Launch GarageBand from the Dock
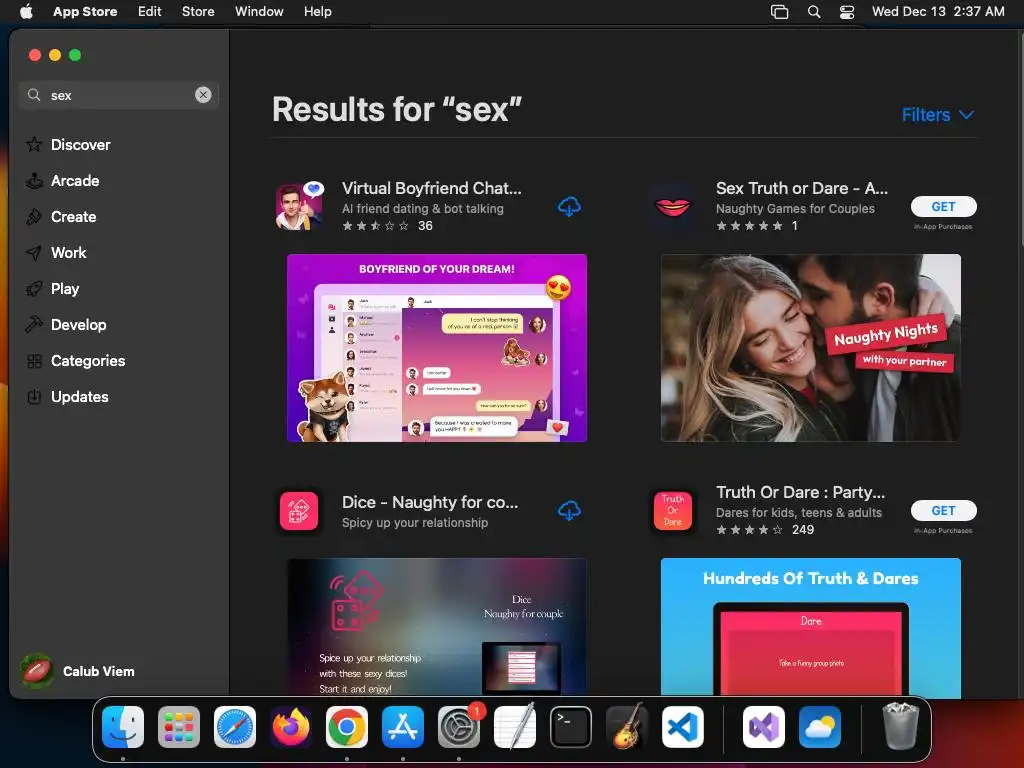Image resolution: width=1024 pixels, height=768 pixels. pos(627,727)
